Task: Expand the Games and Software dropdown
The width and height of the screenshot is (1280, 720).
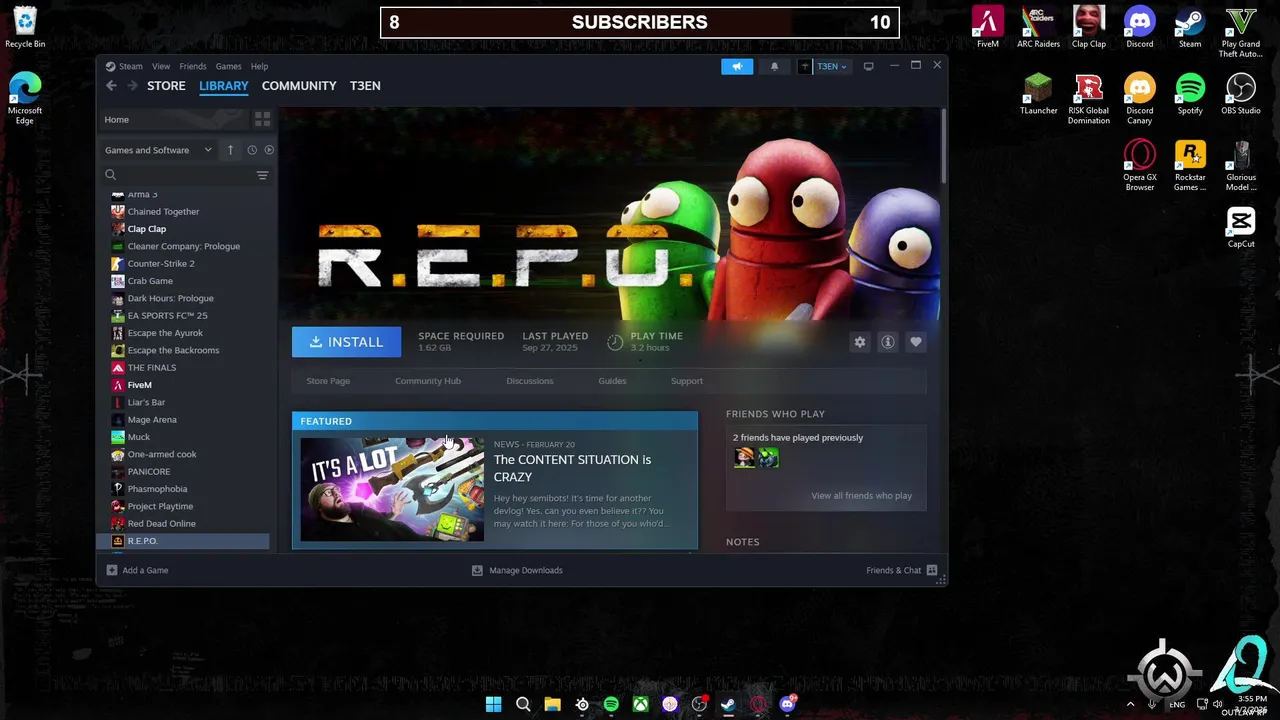Action: click(159, 150)
